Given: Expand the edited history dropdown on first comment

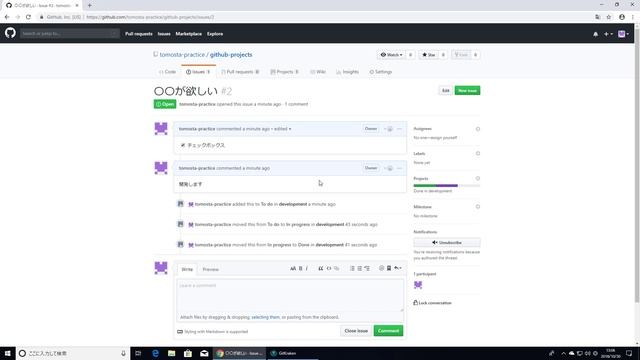Looking at the screenshot, I should tap(282, 129).
